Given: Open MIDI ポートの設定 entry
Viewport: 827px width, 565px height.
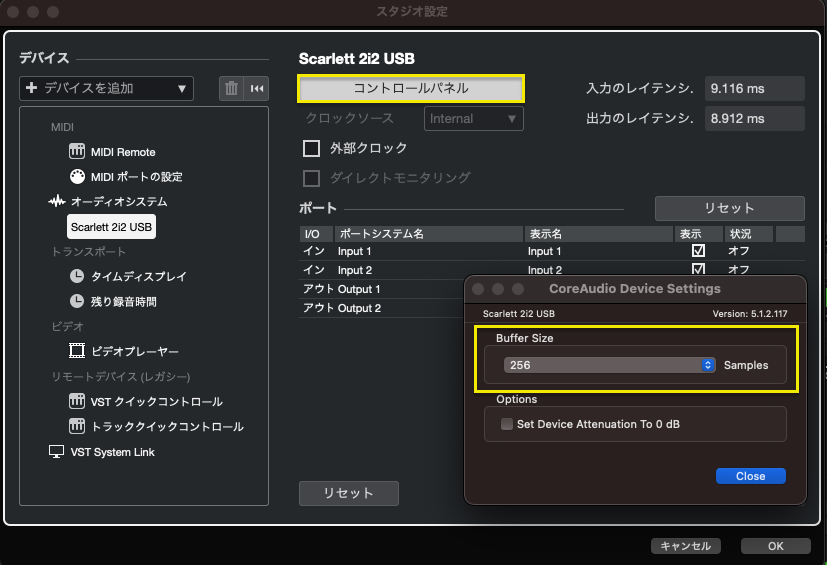Looking at the screenshot, I should point(136,177).
